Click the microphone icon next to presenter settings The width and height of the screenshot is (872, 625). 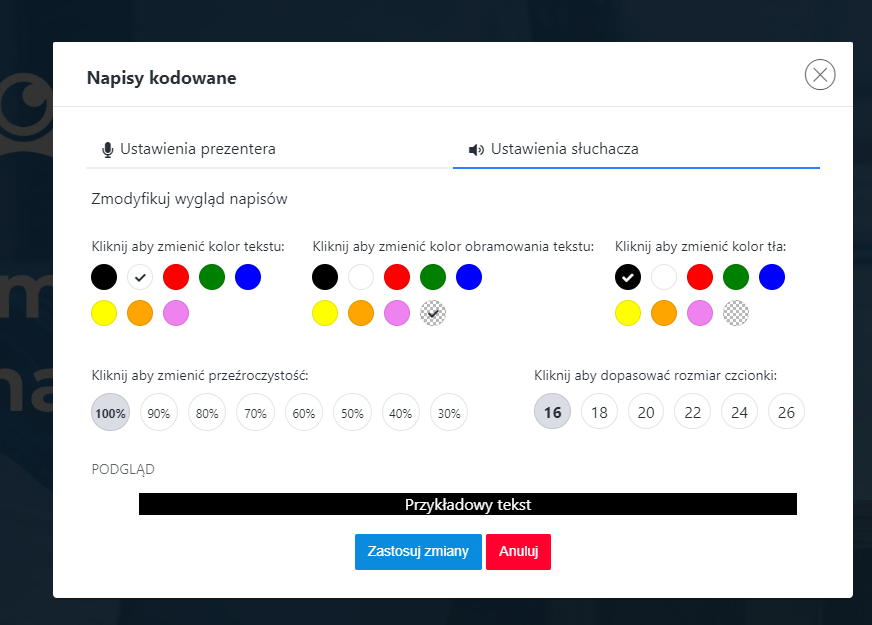(x=107, y=148)
